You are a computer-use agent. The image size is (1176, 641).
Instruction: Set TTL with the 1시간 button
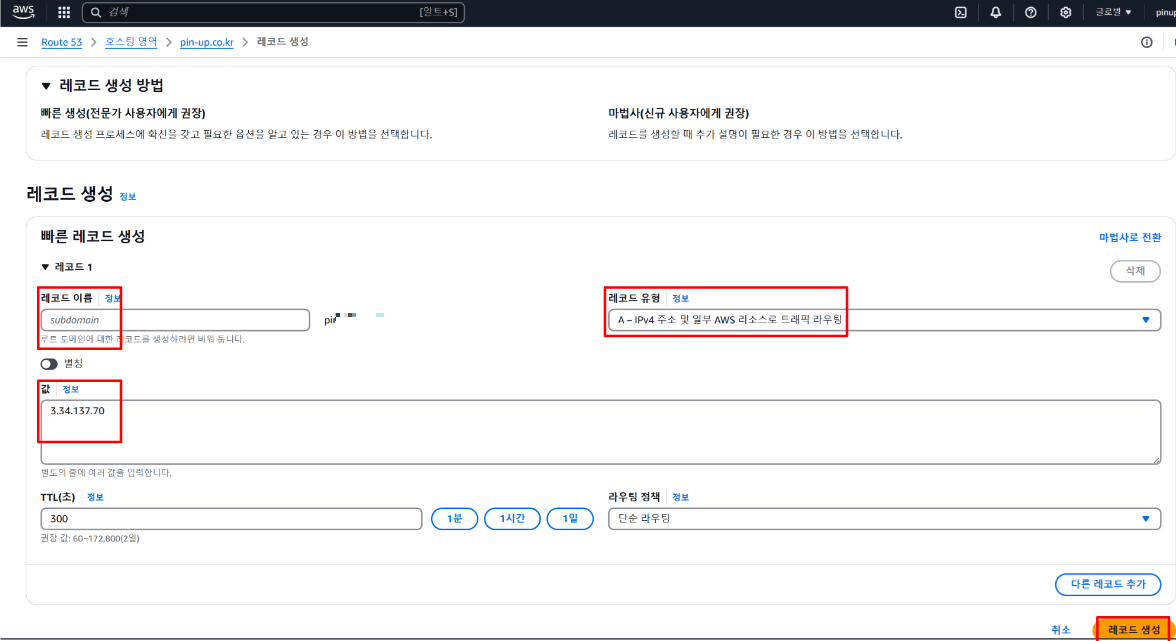point(512,519)
